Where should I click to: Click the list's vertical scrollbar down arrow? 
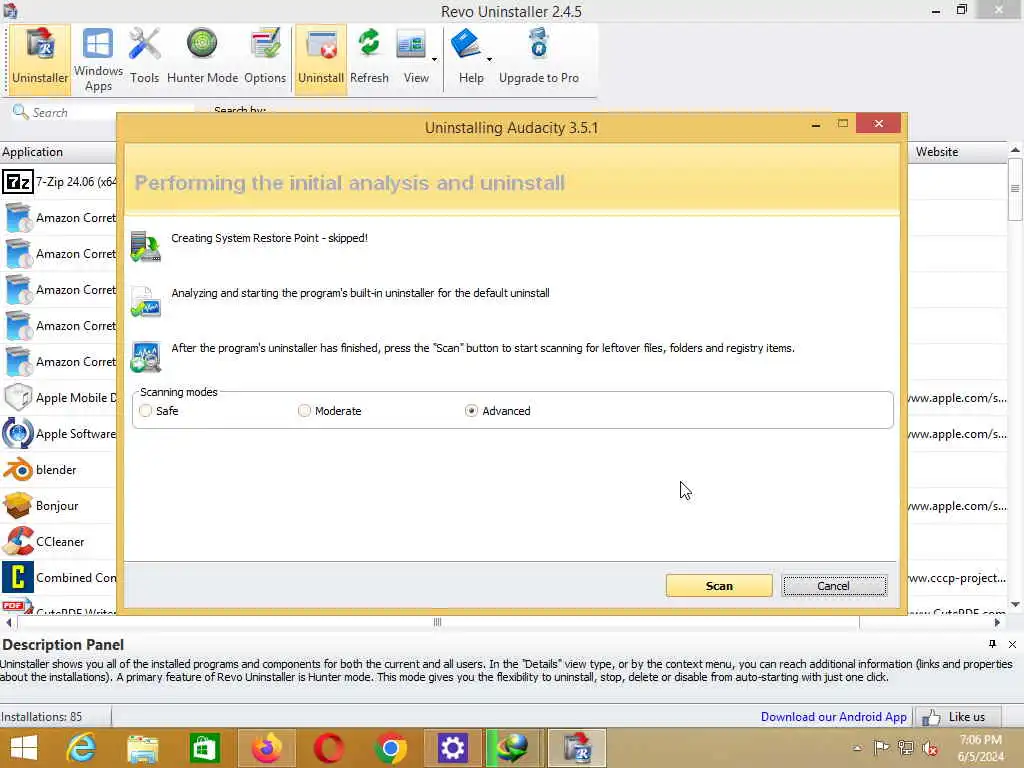tap(1015, 604)
